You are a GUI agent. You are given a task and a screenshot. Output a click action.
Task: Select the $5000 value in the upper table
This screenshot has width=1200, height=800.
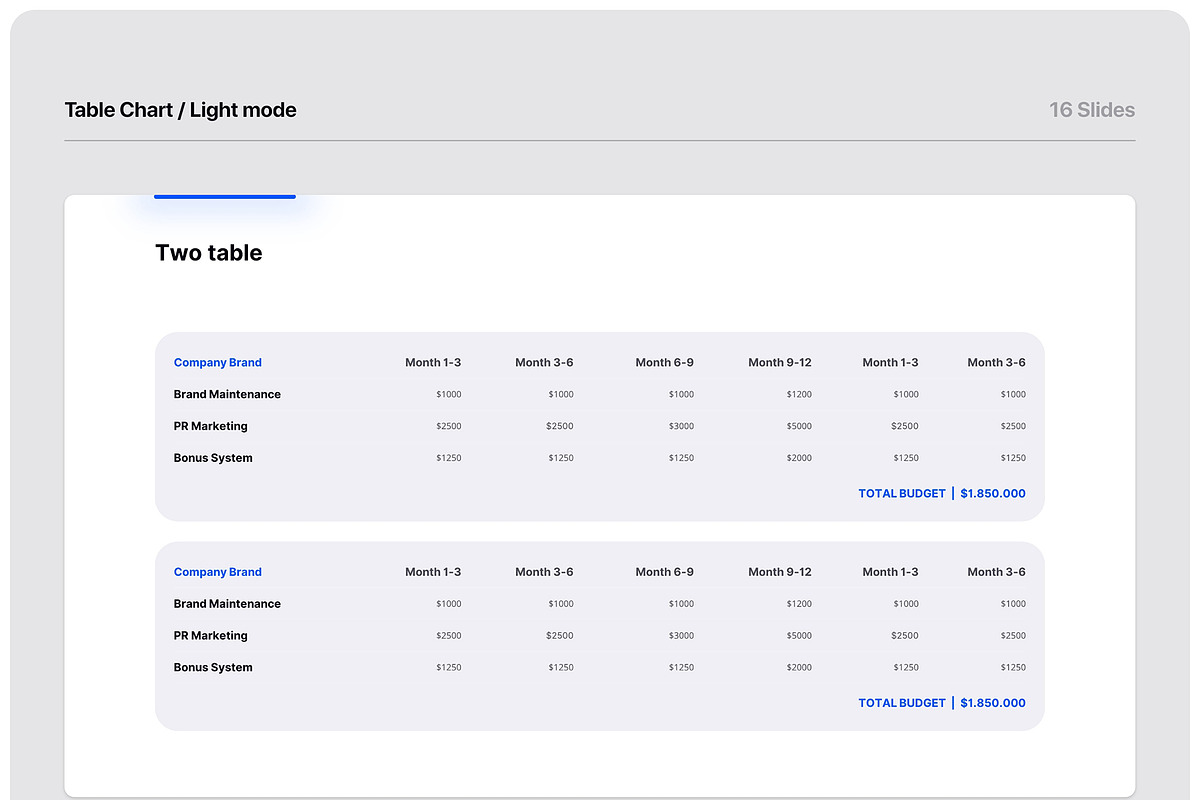pyautogui.click(x=799, y=427)
